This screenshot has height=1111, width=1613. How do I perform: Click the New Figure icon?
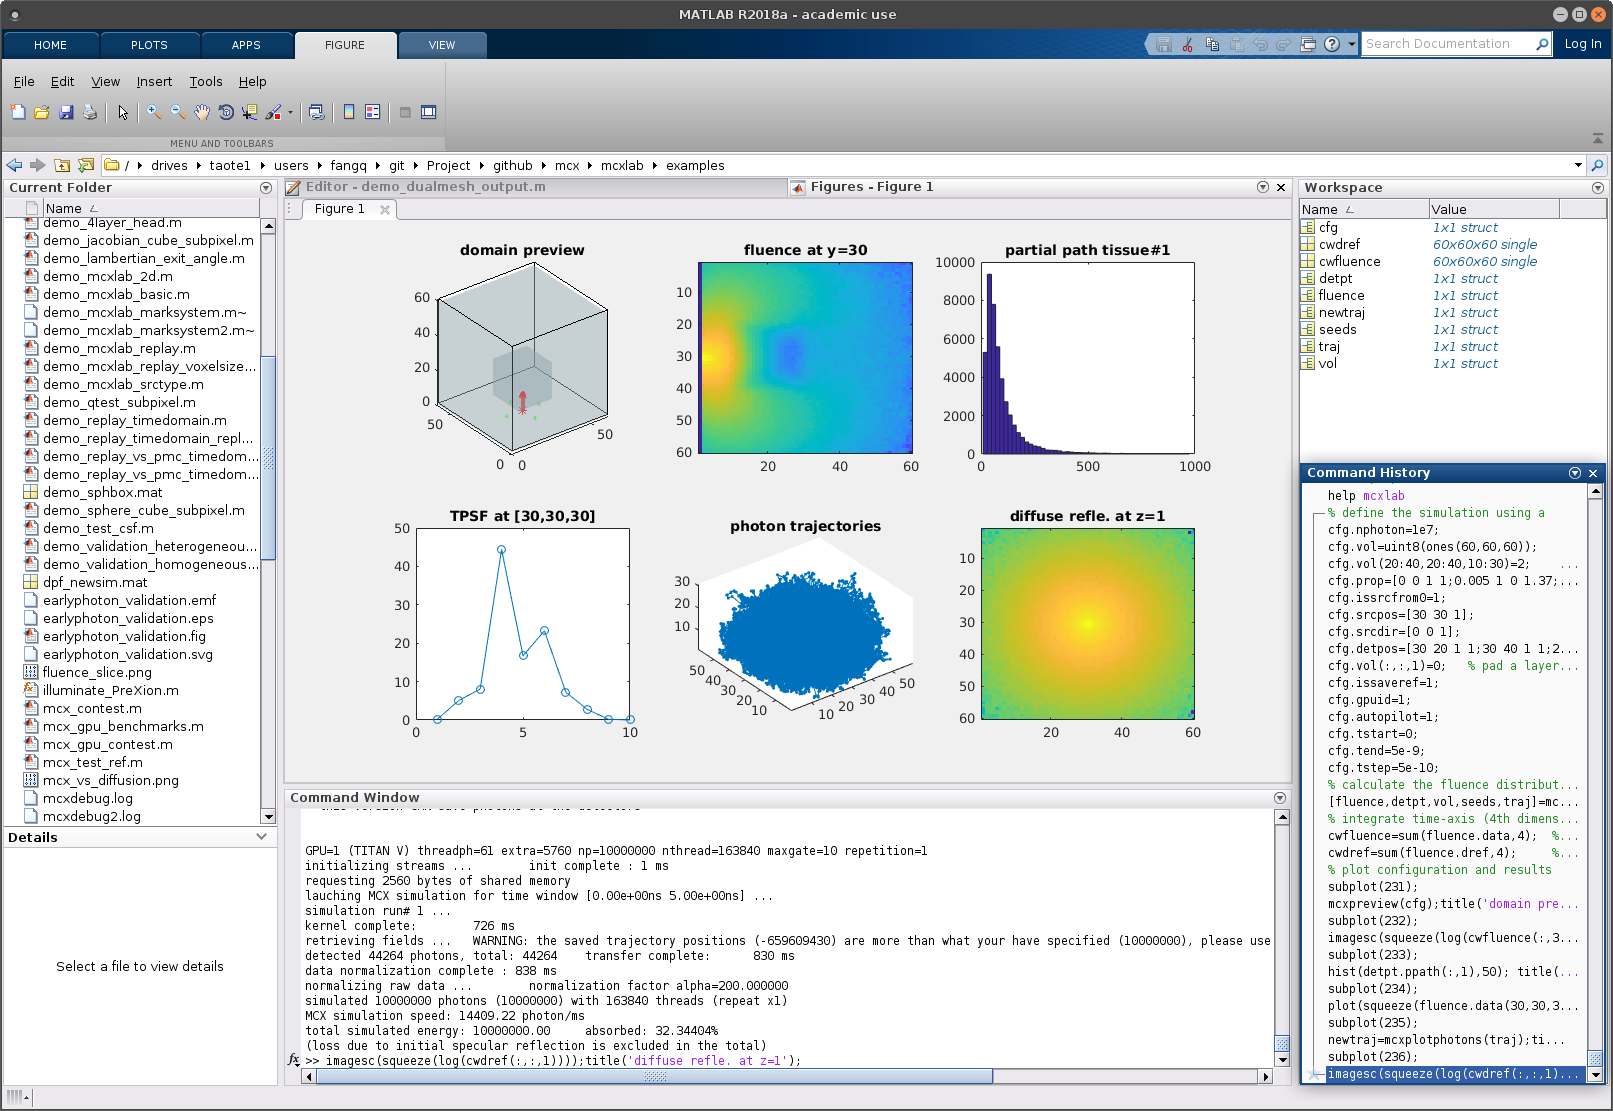(18, 112)
